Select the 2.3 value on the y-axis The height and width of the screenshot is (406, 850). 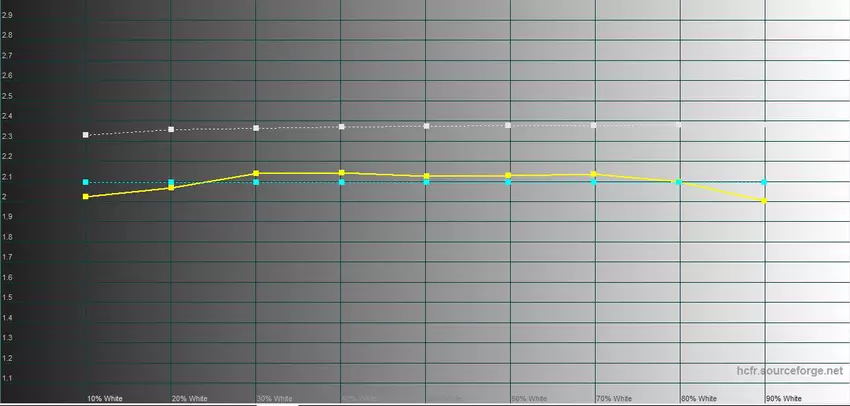point(8,136)
